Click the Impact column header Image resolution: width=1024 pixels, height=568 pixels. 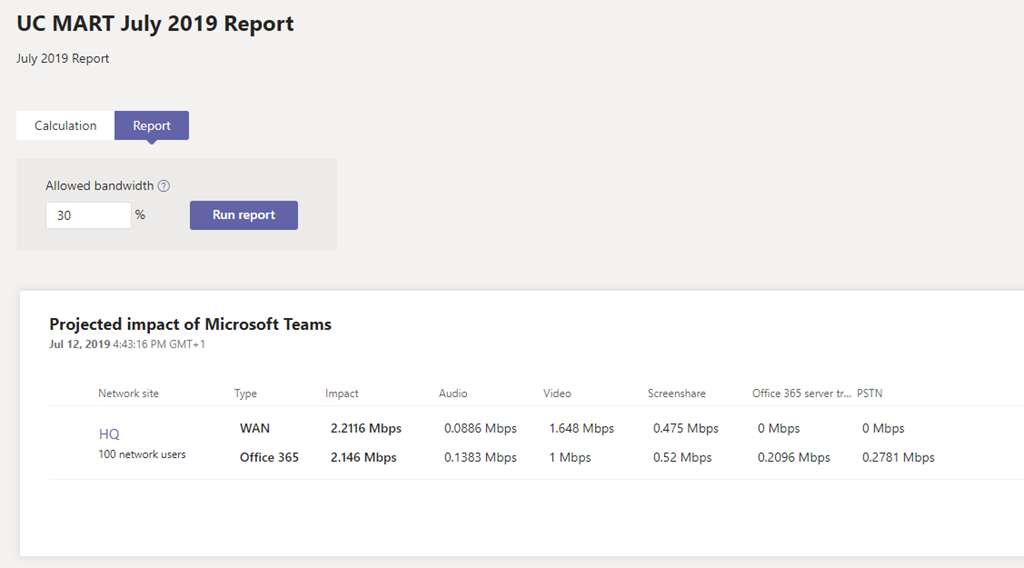pos(342,394)
